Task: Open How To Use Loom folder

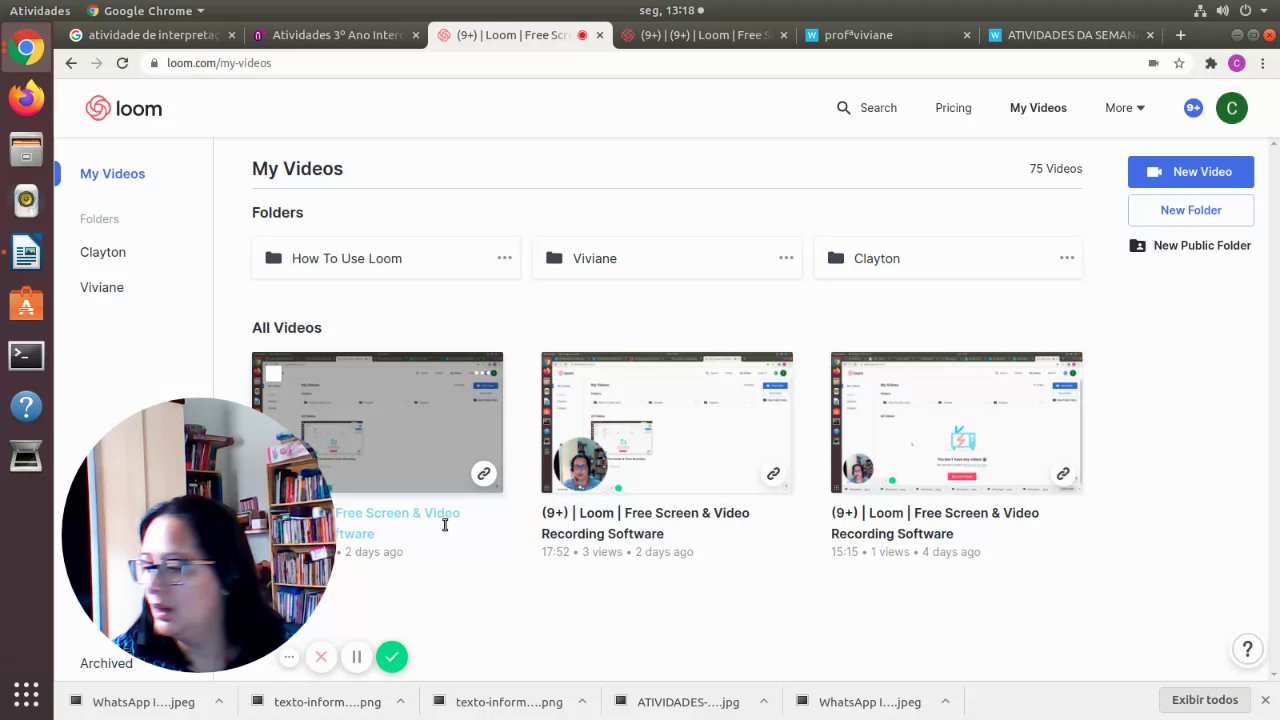Action: coord(386,258)
